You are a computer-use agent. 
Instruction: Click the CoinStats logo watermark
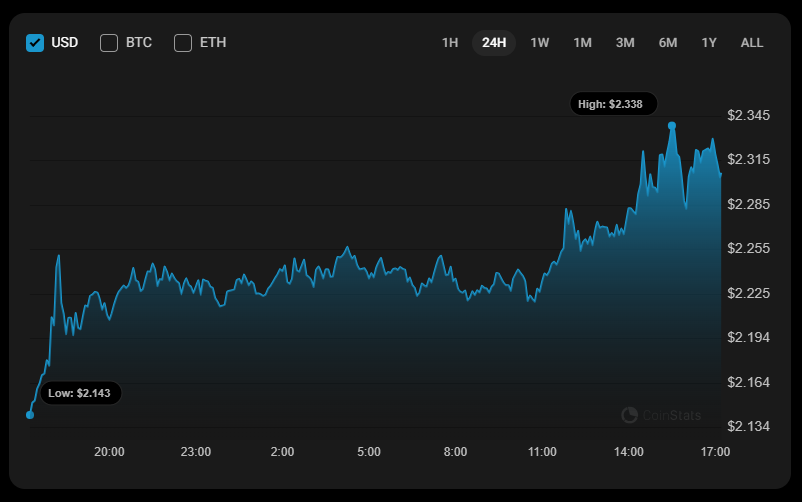tap(661, 415)
